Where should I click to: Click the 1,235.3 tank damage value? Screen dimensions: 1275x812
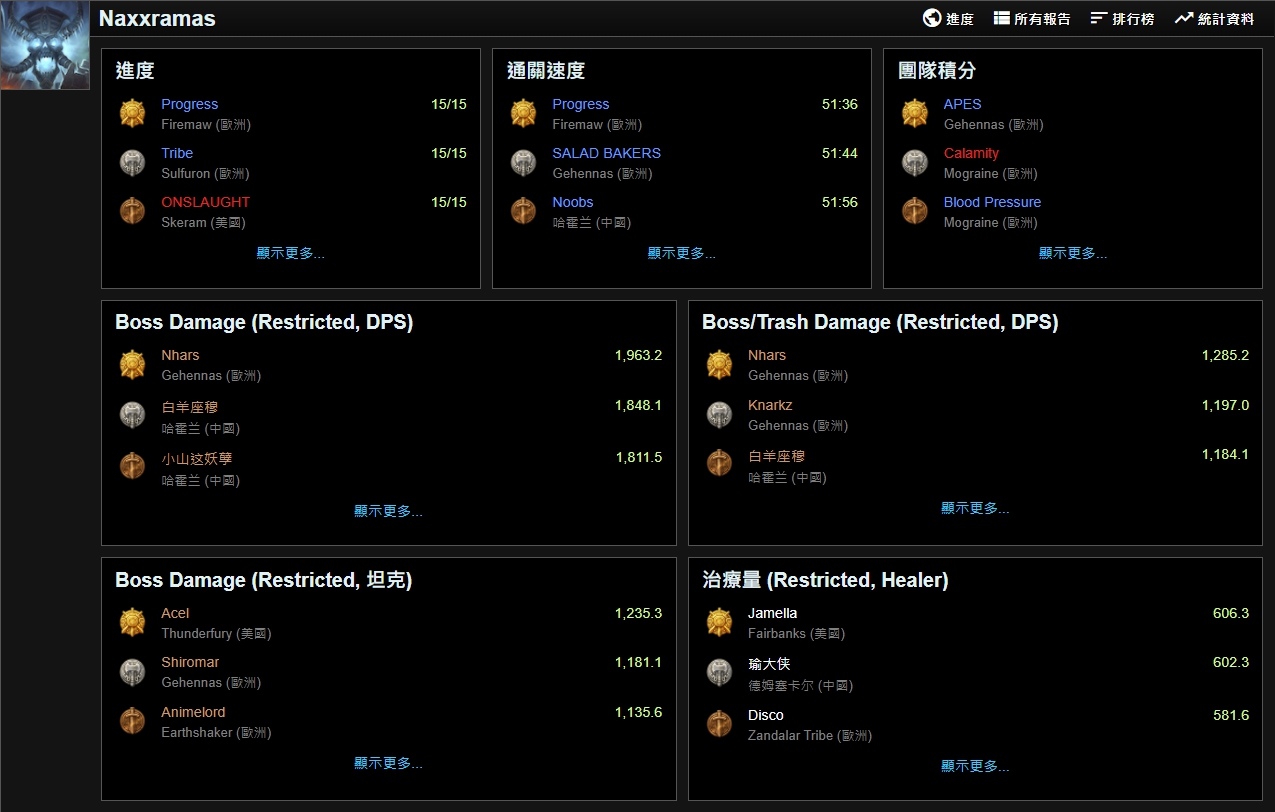click(x=638, y=613)
